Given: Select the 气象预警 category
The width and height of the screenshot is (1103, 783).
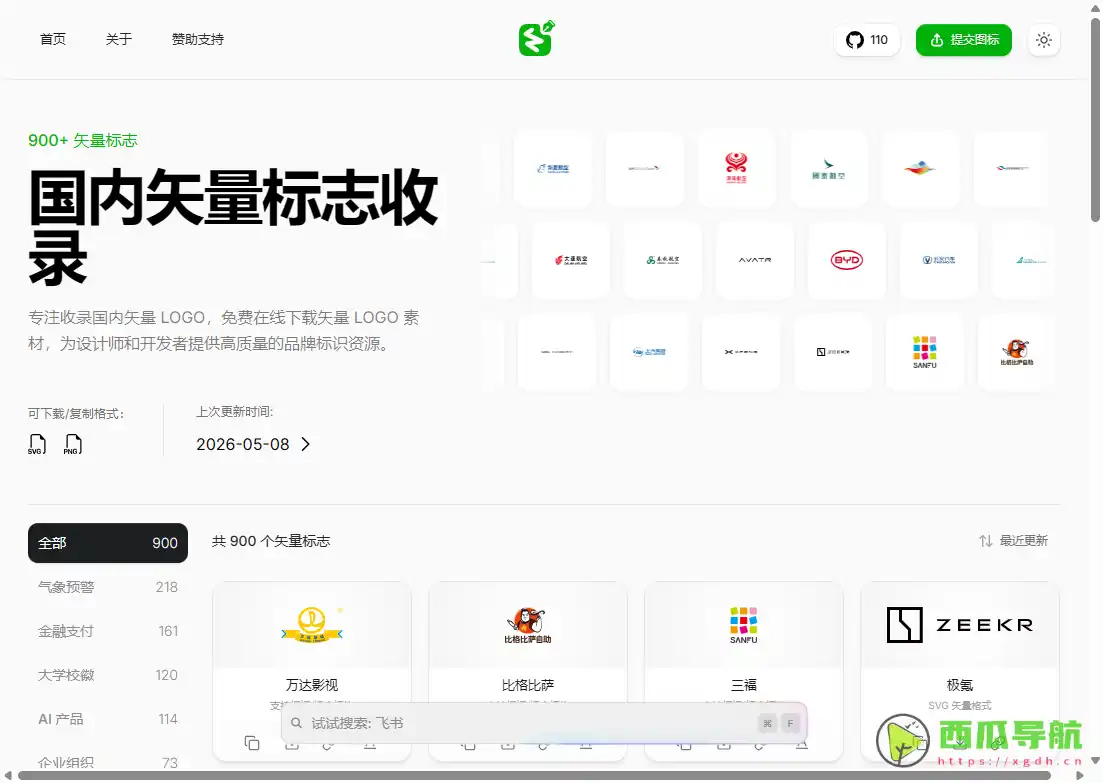Looking at the screenshot, I should [108, 587].
